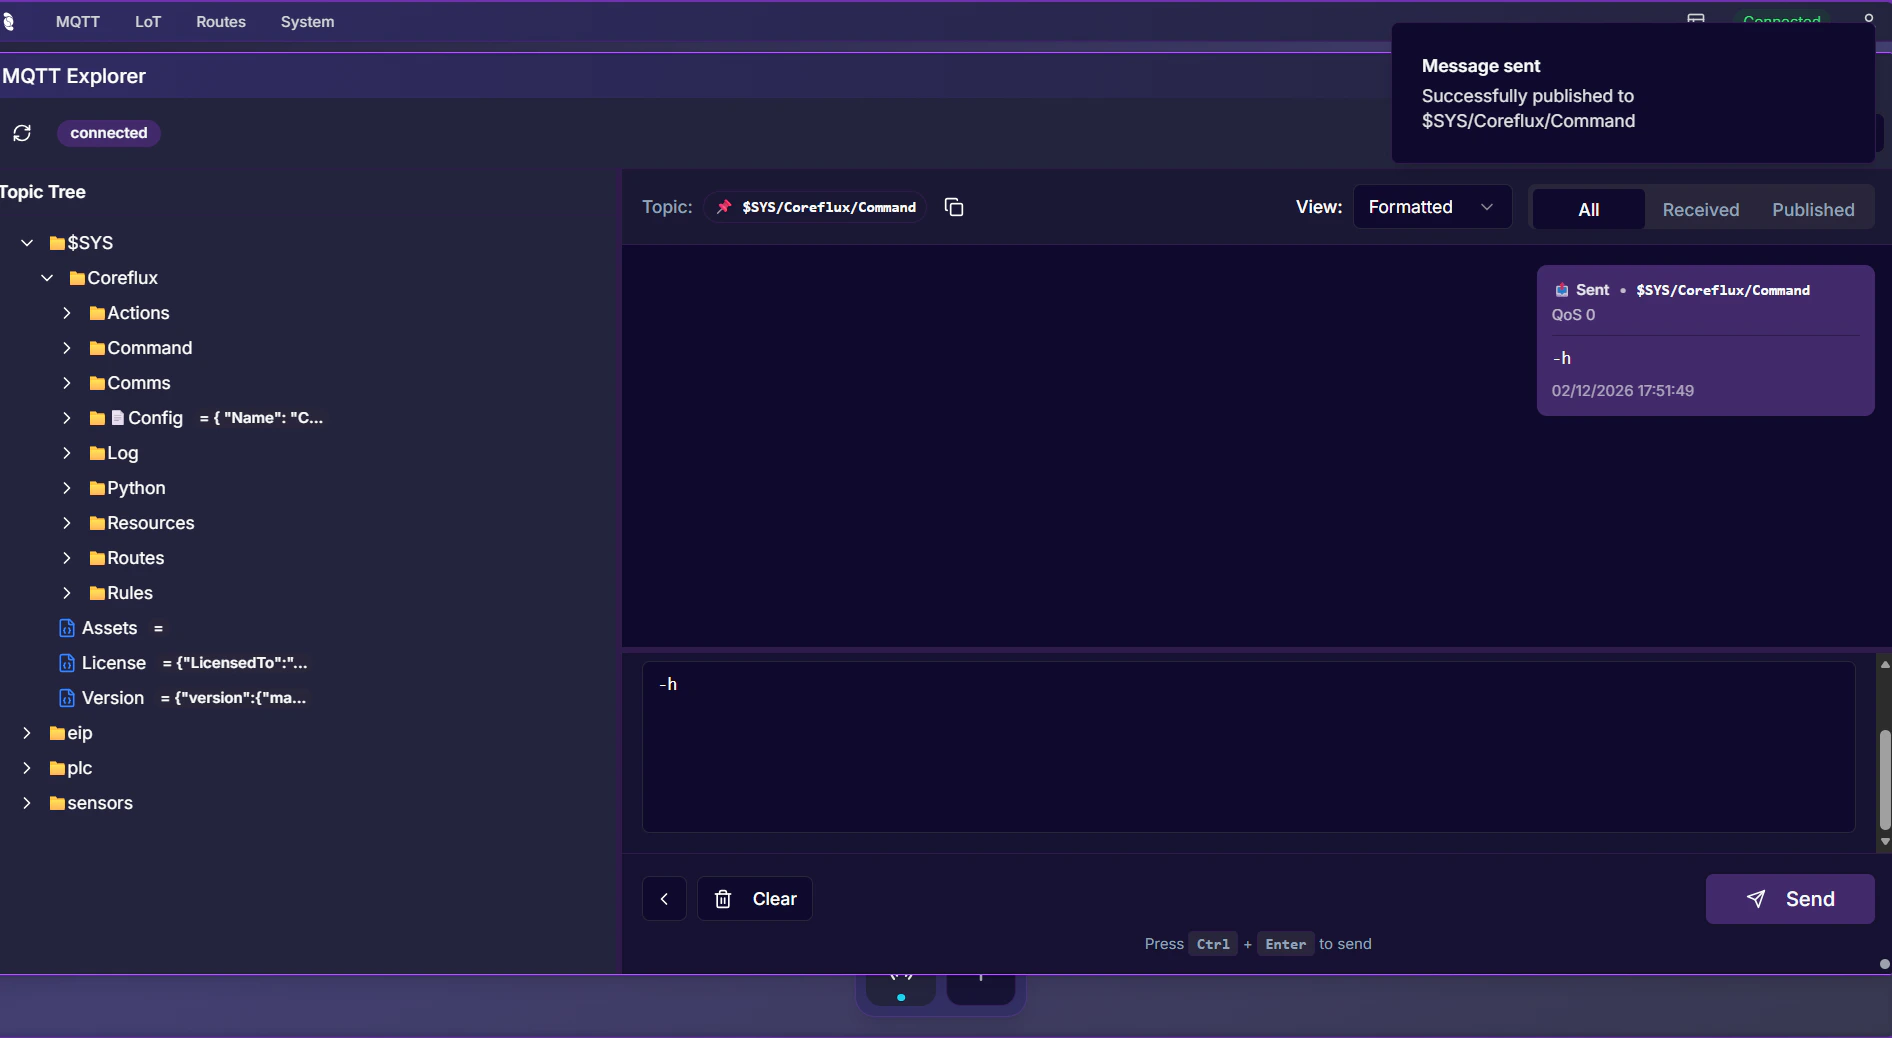Click the refresh connection icon

click(x=22, y=133)
